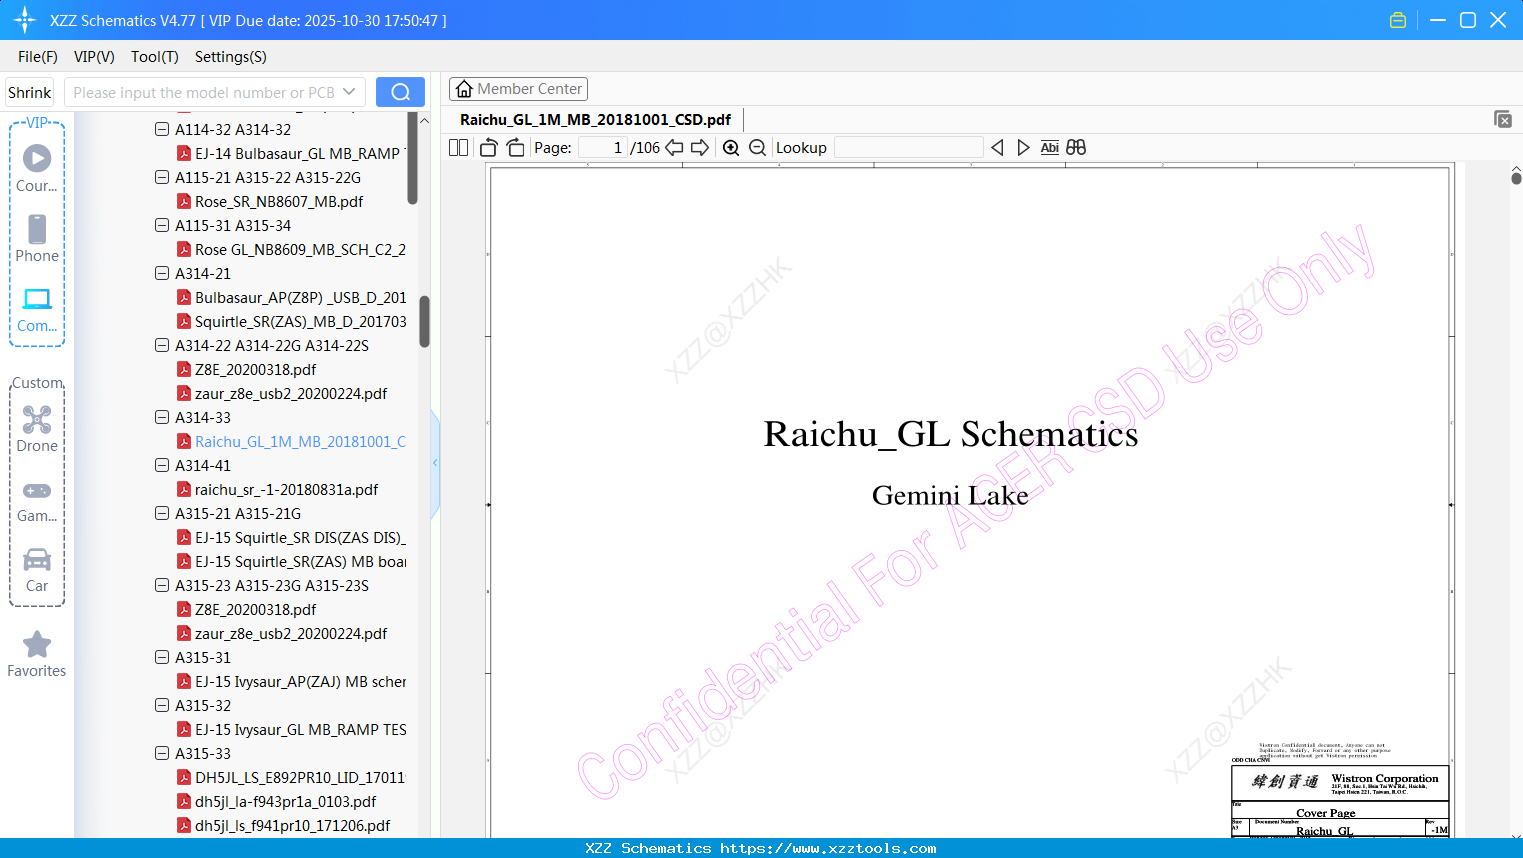Open the xzztools.com link in status bar

click(x=828, y=848)
